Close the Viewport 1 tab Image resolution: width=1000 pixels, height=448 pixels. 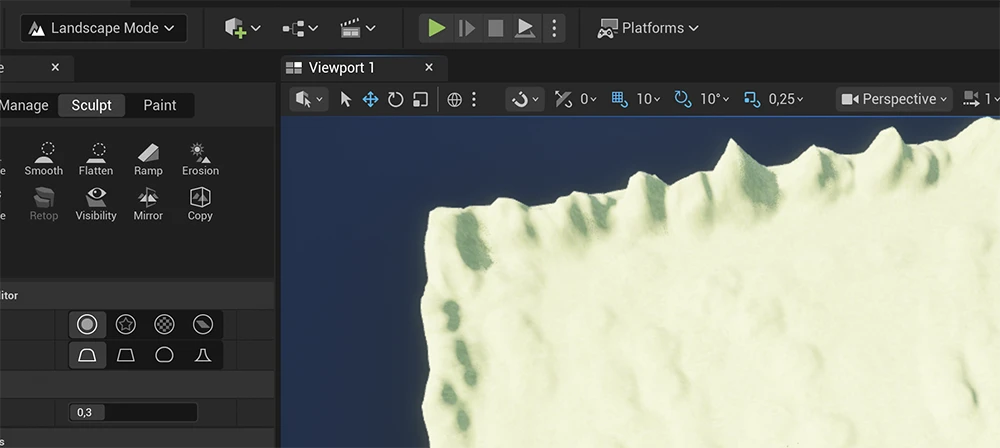coord(429,67)
